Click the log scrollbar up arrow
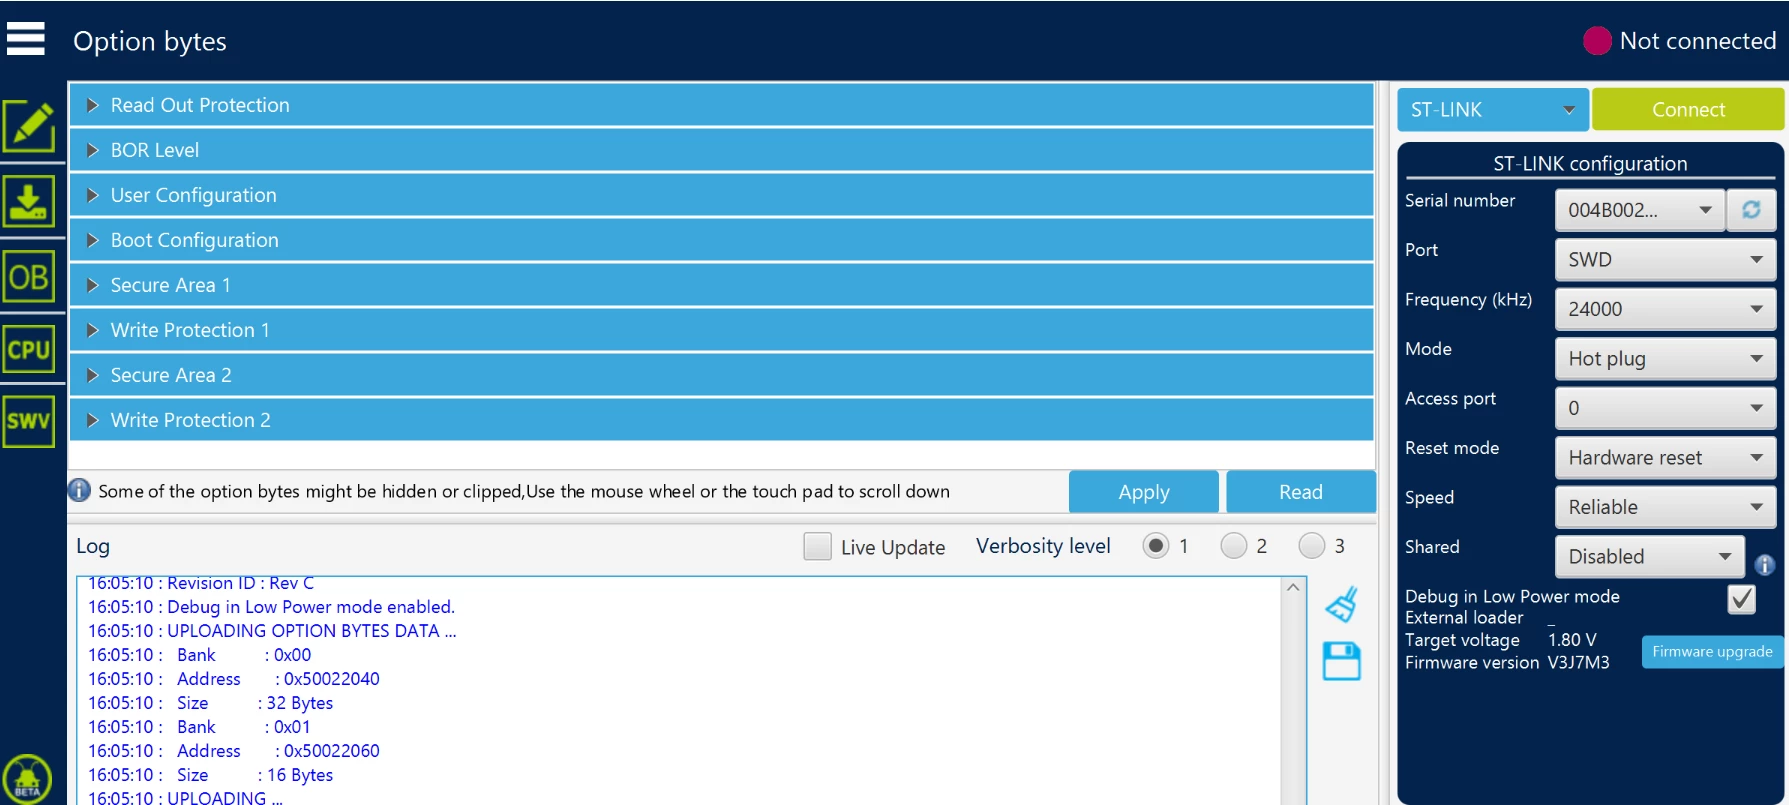The image size is (1789, 805). click(x=1293, y=588)
